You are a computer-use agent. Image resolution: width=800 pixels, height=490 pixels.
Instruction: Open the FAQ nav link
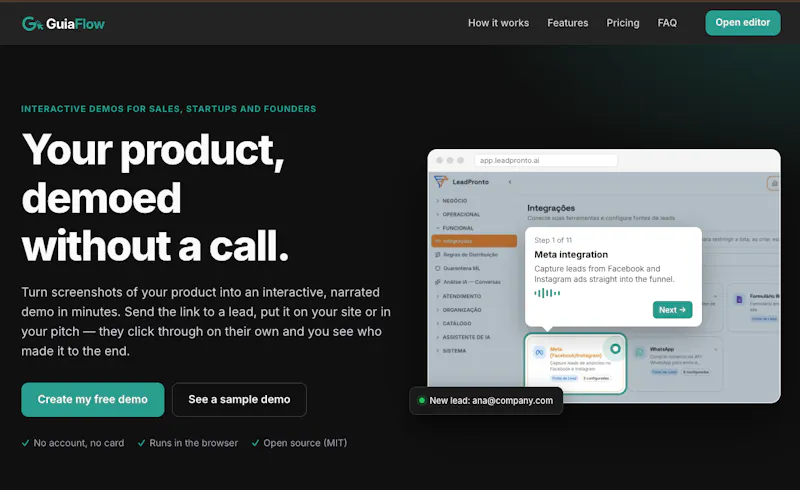tap(667, 23)
